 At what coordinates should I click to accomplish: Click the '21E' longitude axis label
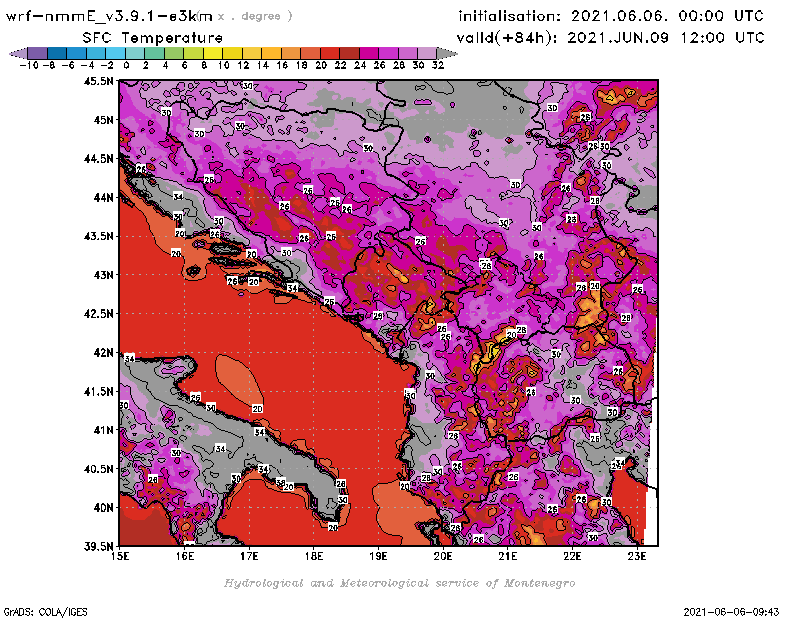[508, 556]
